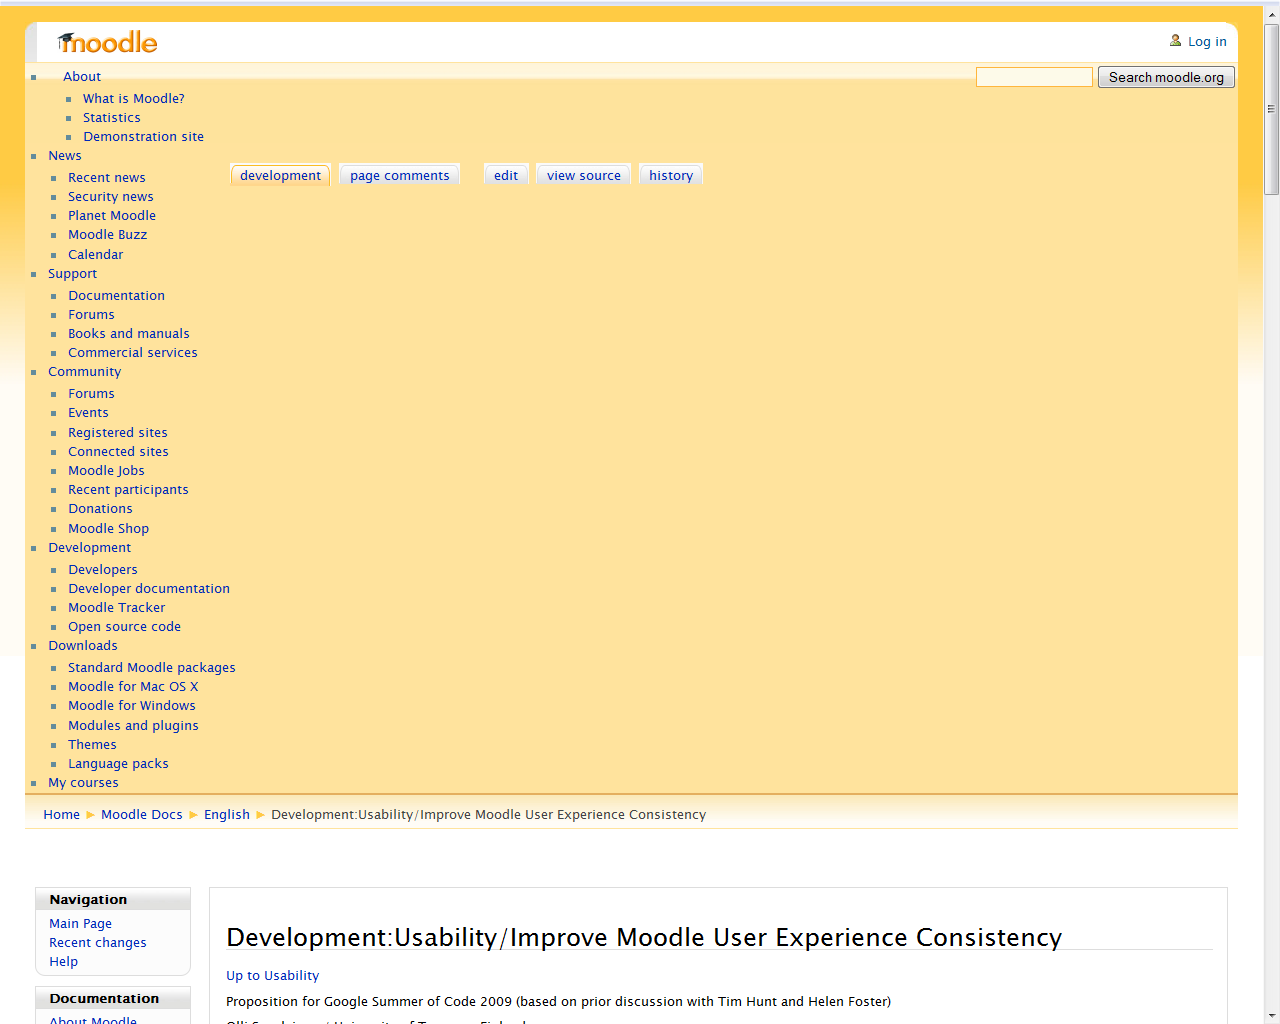Go to the Demonstration site
Viewport: 1280px width, 1024px height.
(x=143, y=137)
